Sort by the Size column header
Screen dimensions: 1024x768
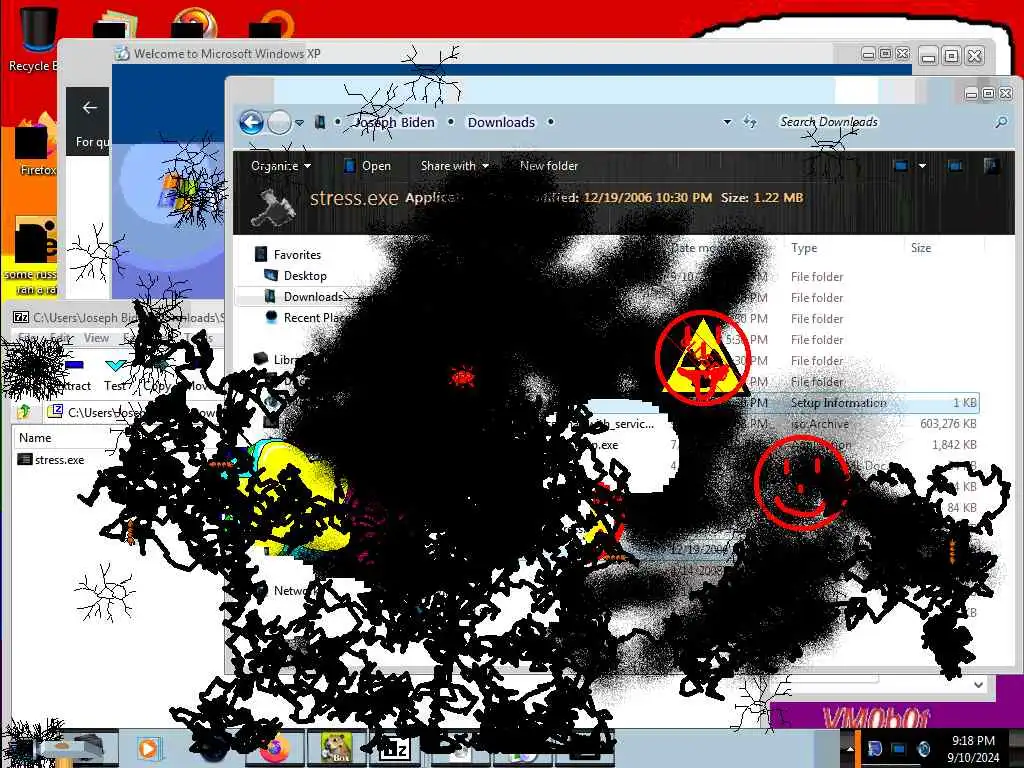click(921, 248)
